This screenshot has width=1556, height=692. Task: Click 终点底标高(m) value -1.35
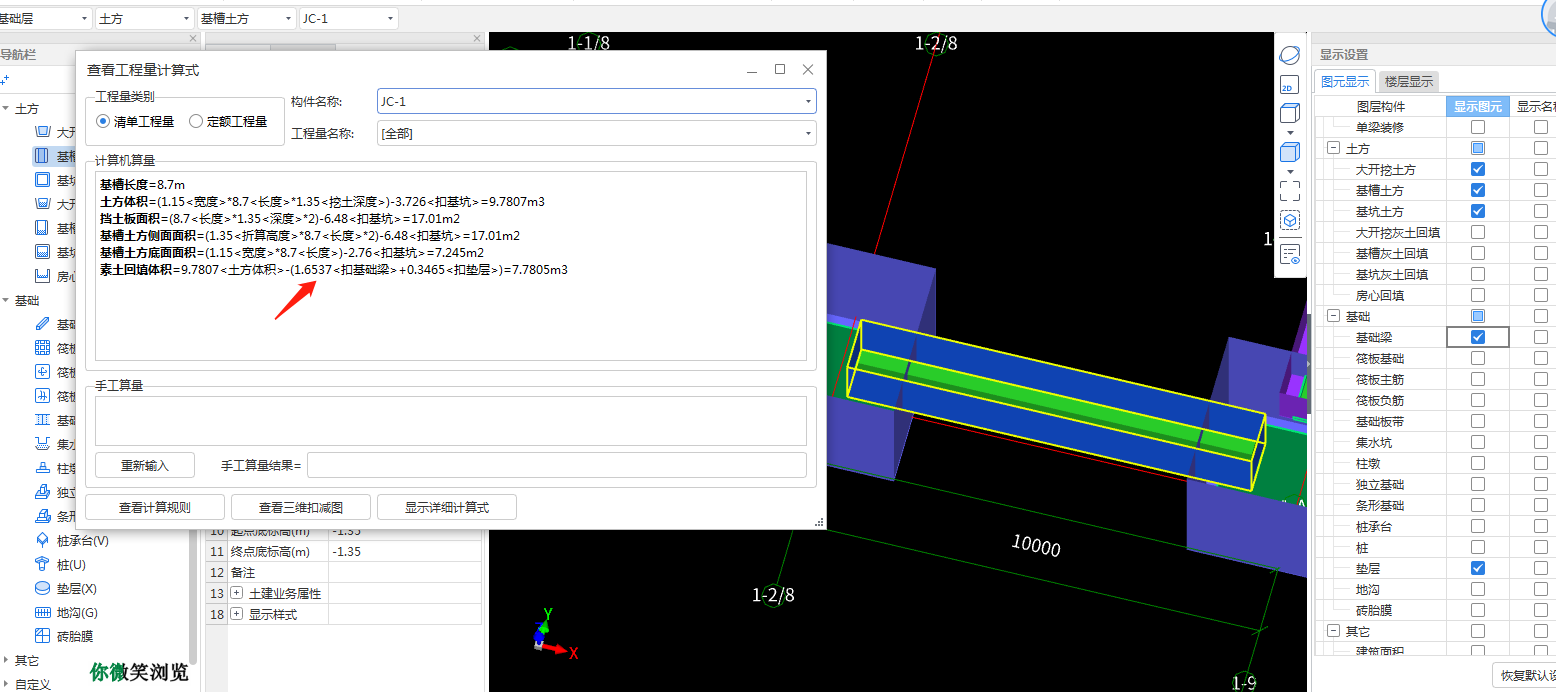point(405,551)
